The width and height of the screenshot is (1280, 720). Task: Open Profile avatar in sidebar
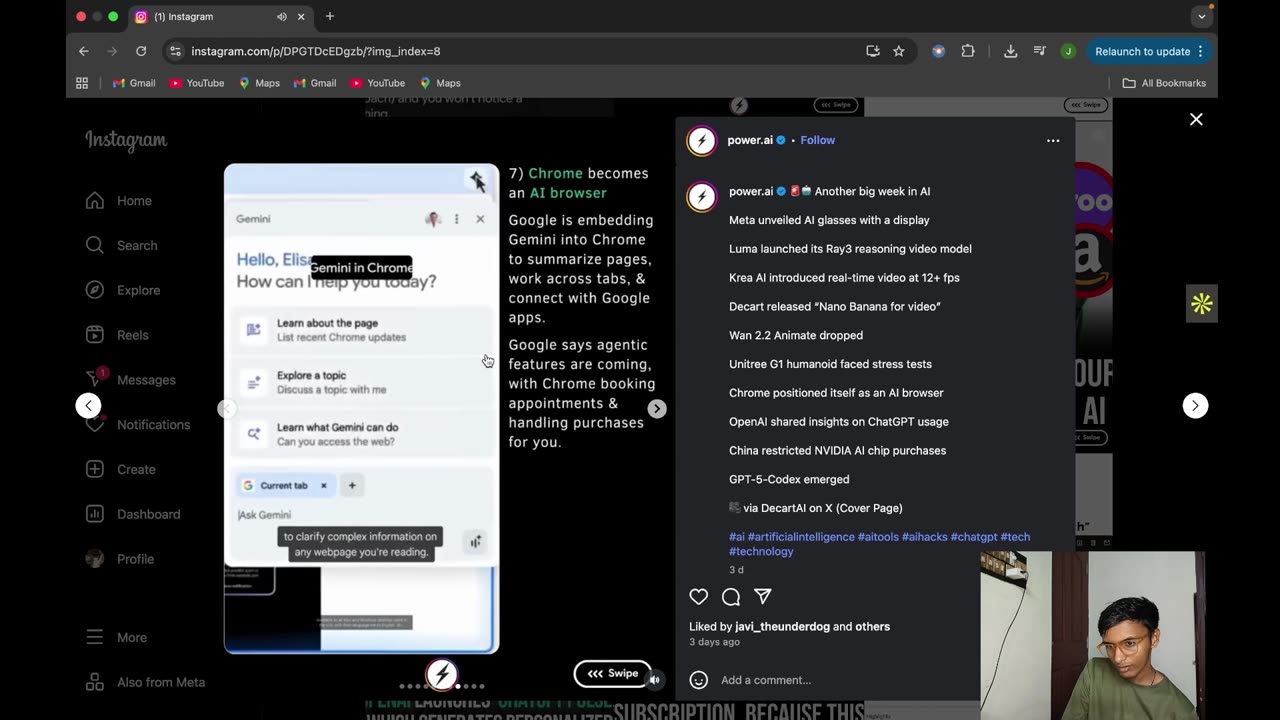95,559
